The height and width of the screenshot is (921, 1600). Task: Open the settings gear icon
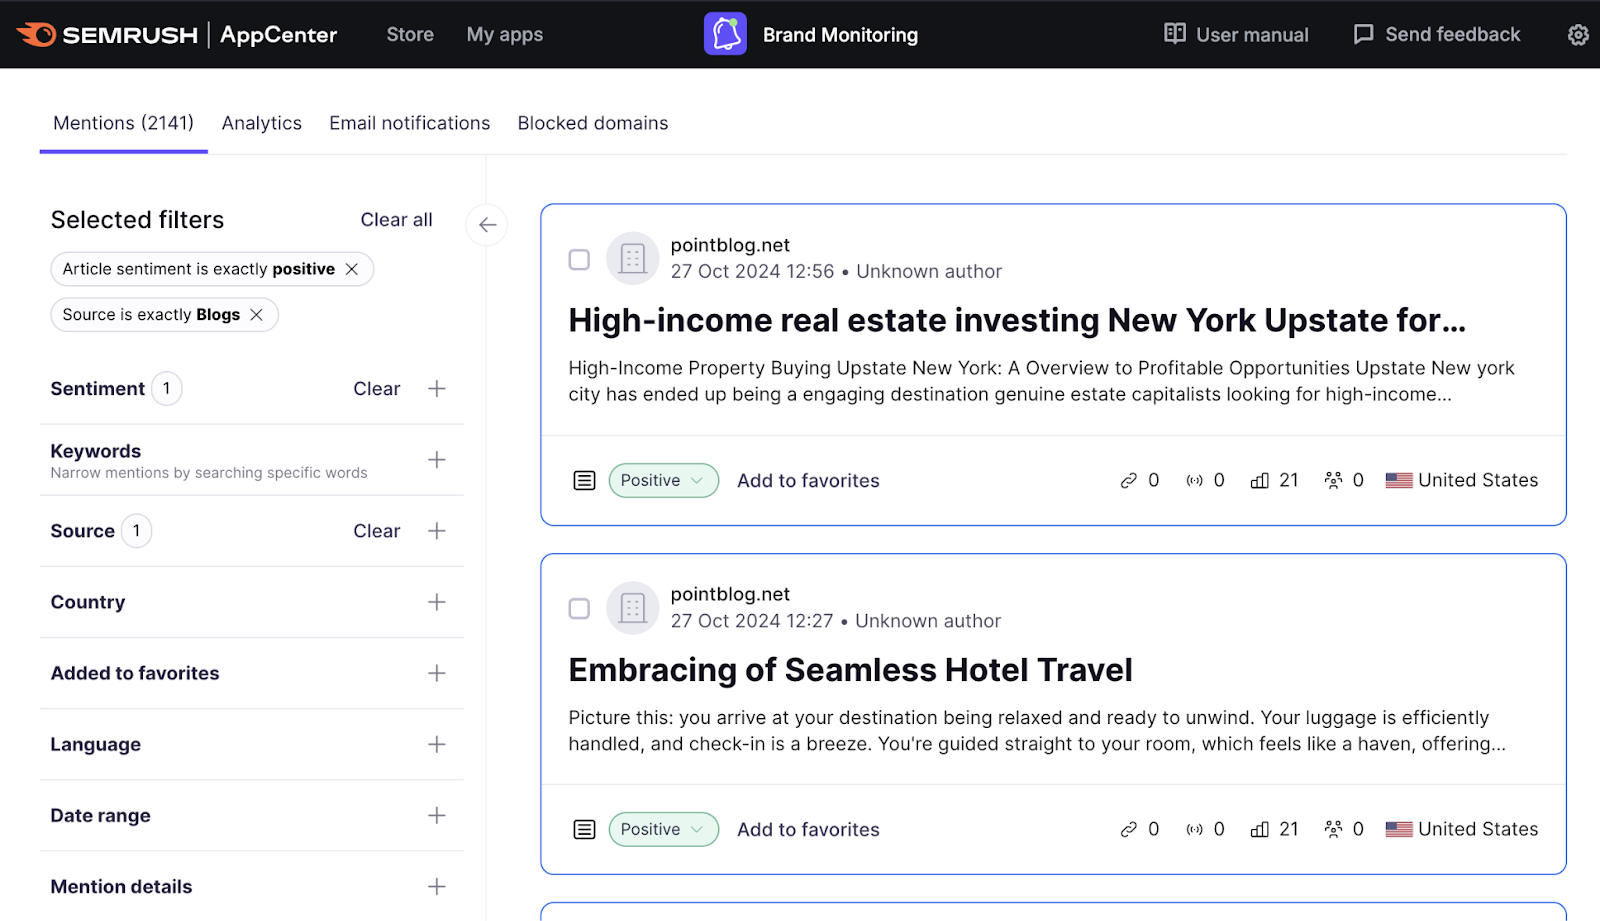(x=1577, y=34)
